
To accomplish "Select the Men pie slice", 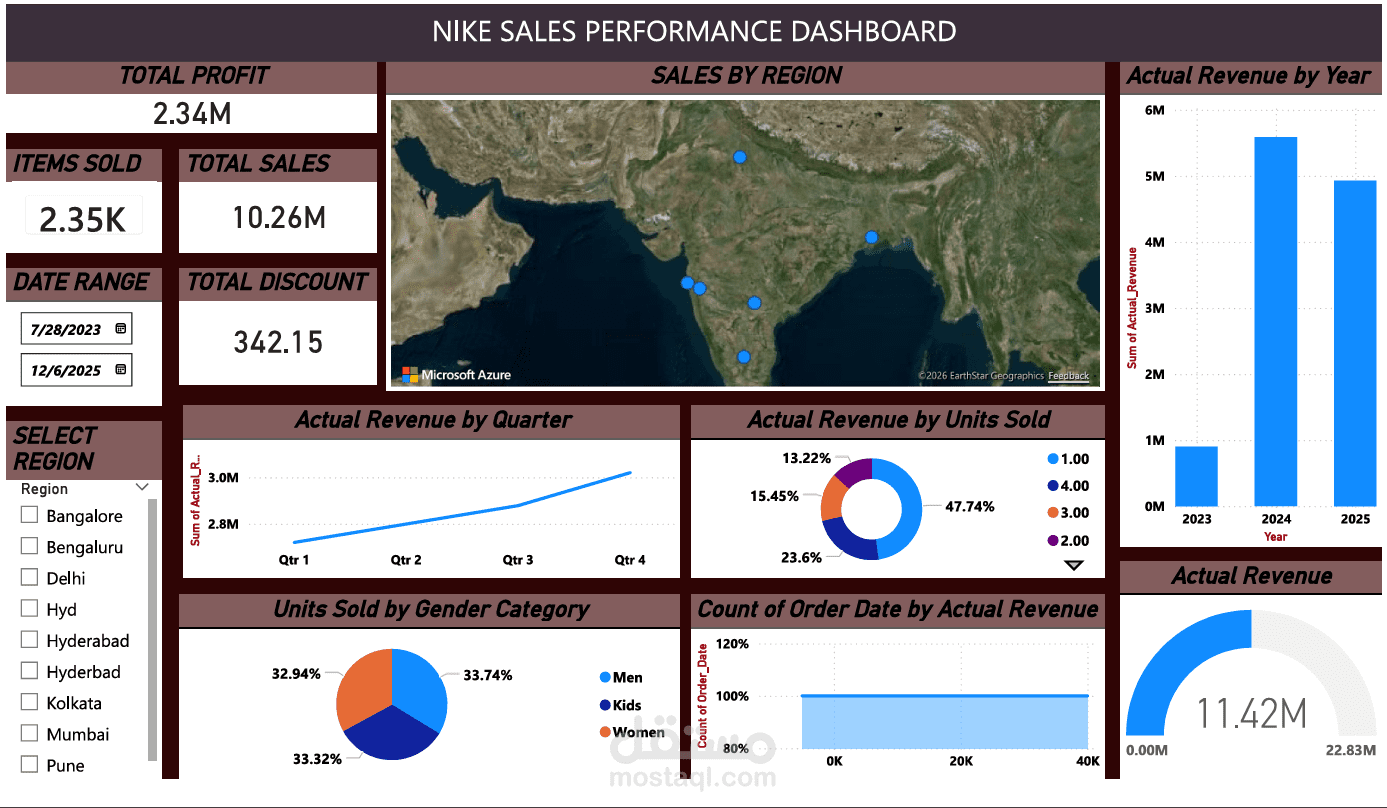I will click(x=420, y=690).
